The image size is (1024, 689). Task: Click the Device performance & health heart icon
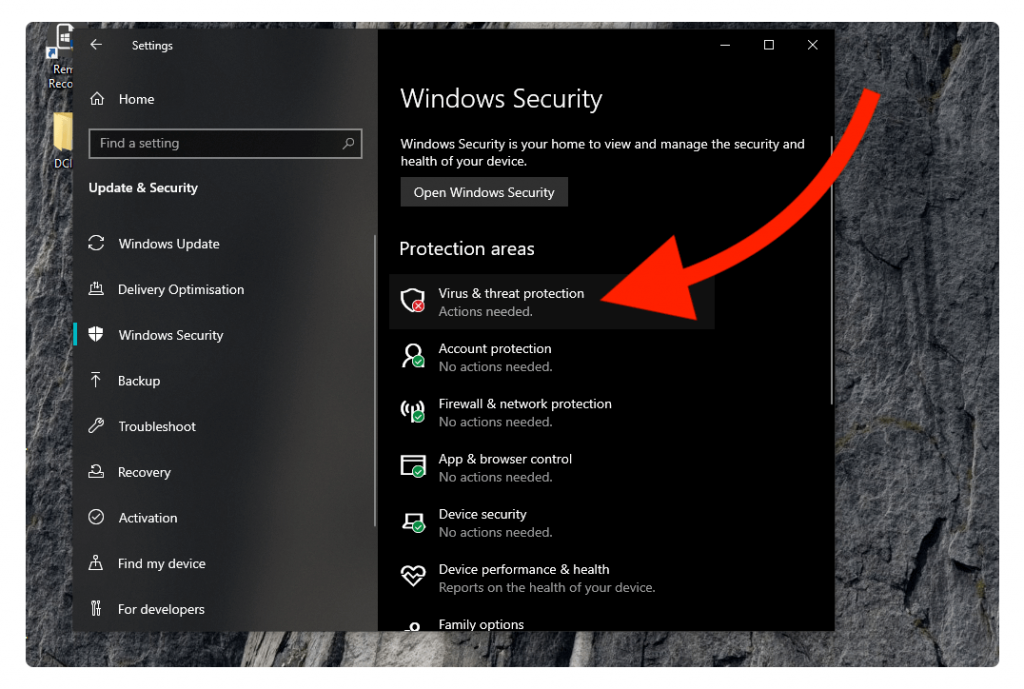click(x=412, y=576)
